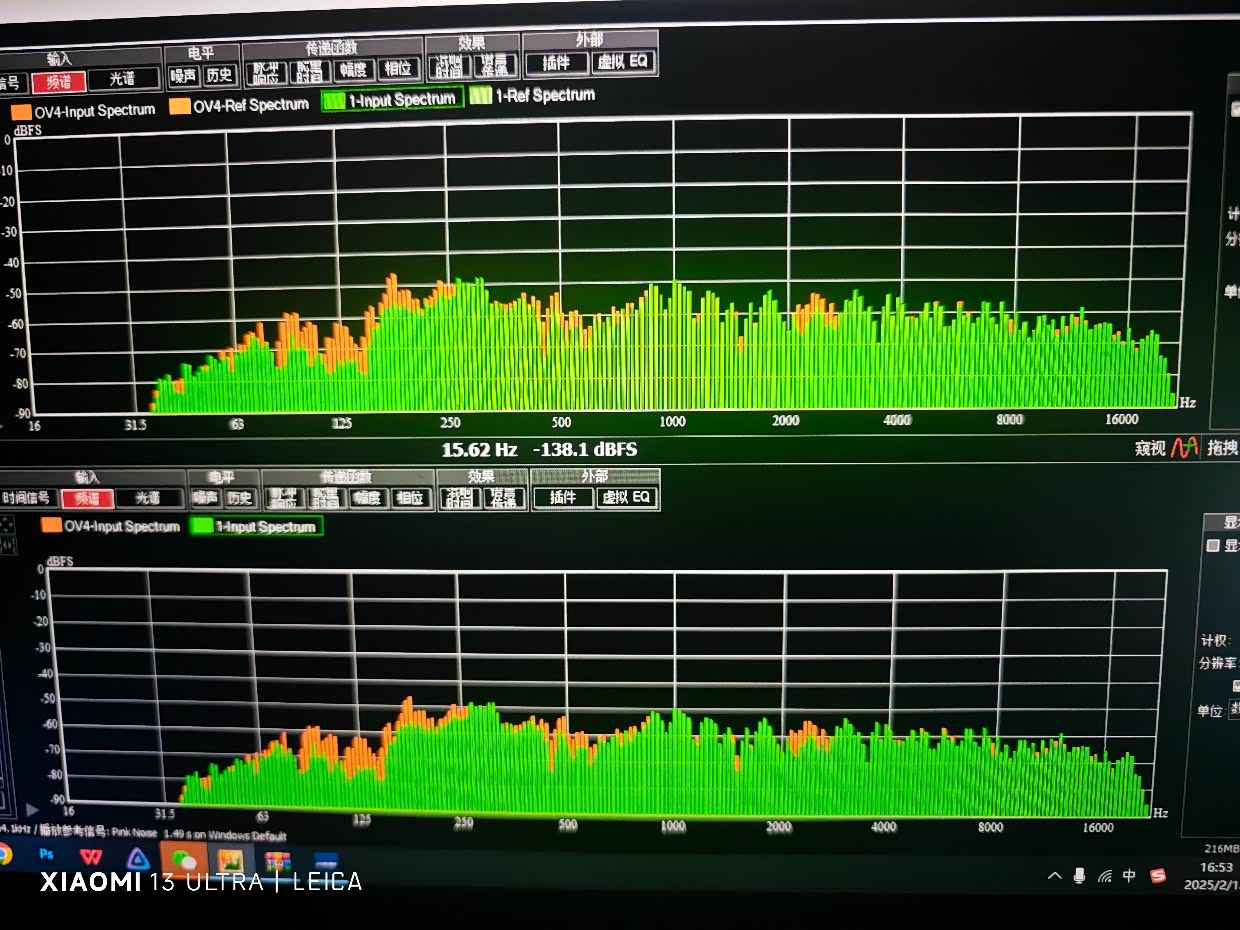The width and height of the screenshot is (1240, 930).
Task: Select OV4-Input Spectrum trace in lower legend
Action: [110, 526]
